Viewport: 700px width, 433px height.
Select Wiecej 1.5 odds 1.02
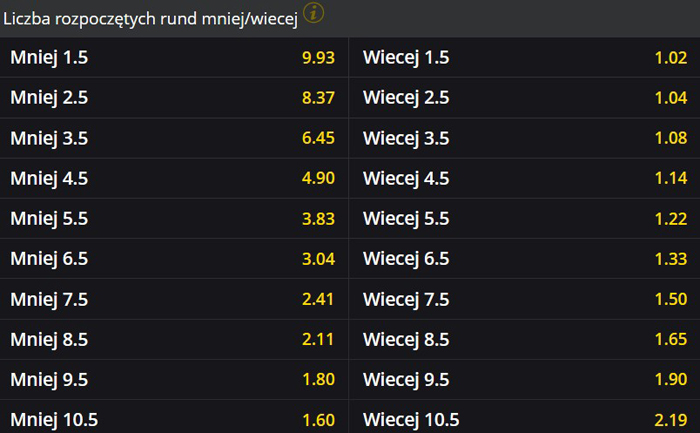click(x=524, y=58)
